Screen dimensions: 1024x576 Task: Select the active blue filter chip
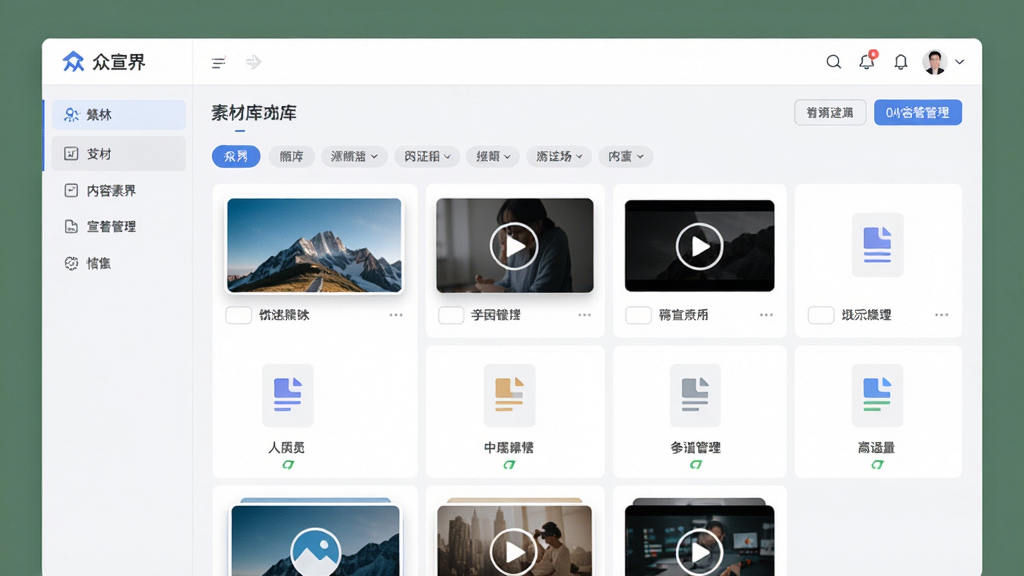pyautogui.click(x=236, y=157)
